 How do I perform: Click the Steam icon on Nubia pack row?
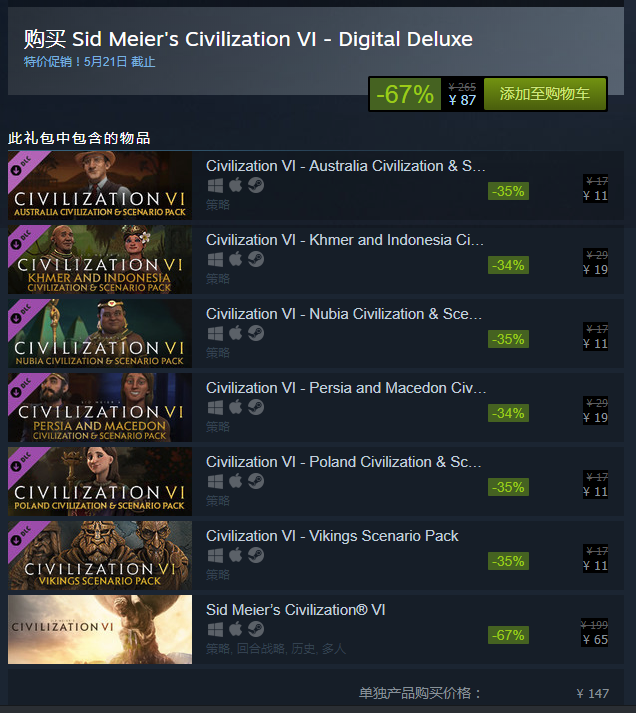point(256,333)
